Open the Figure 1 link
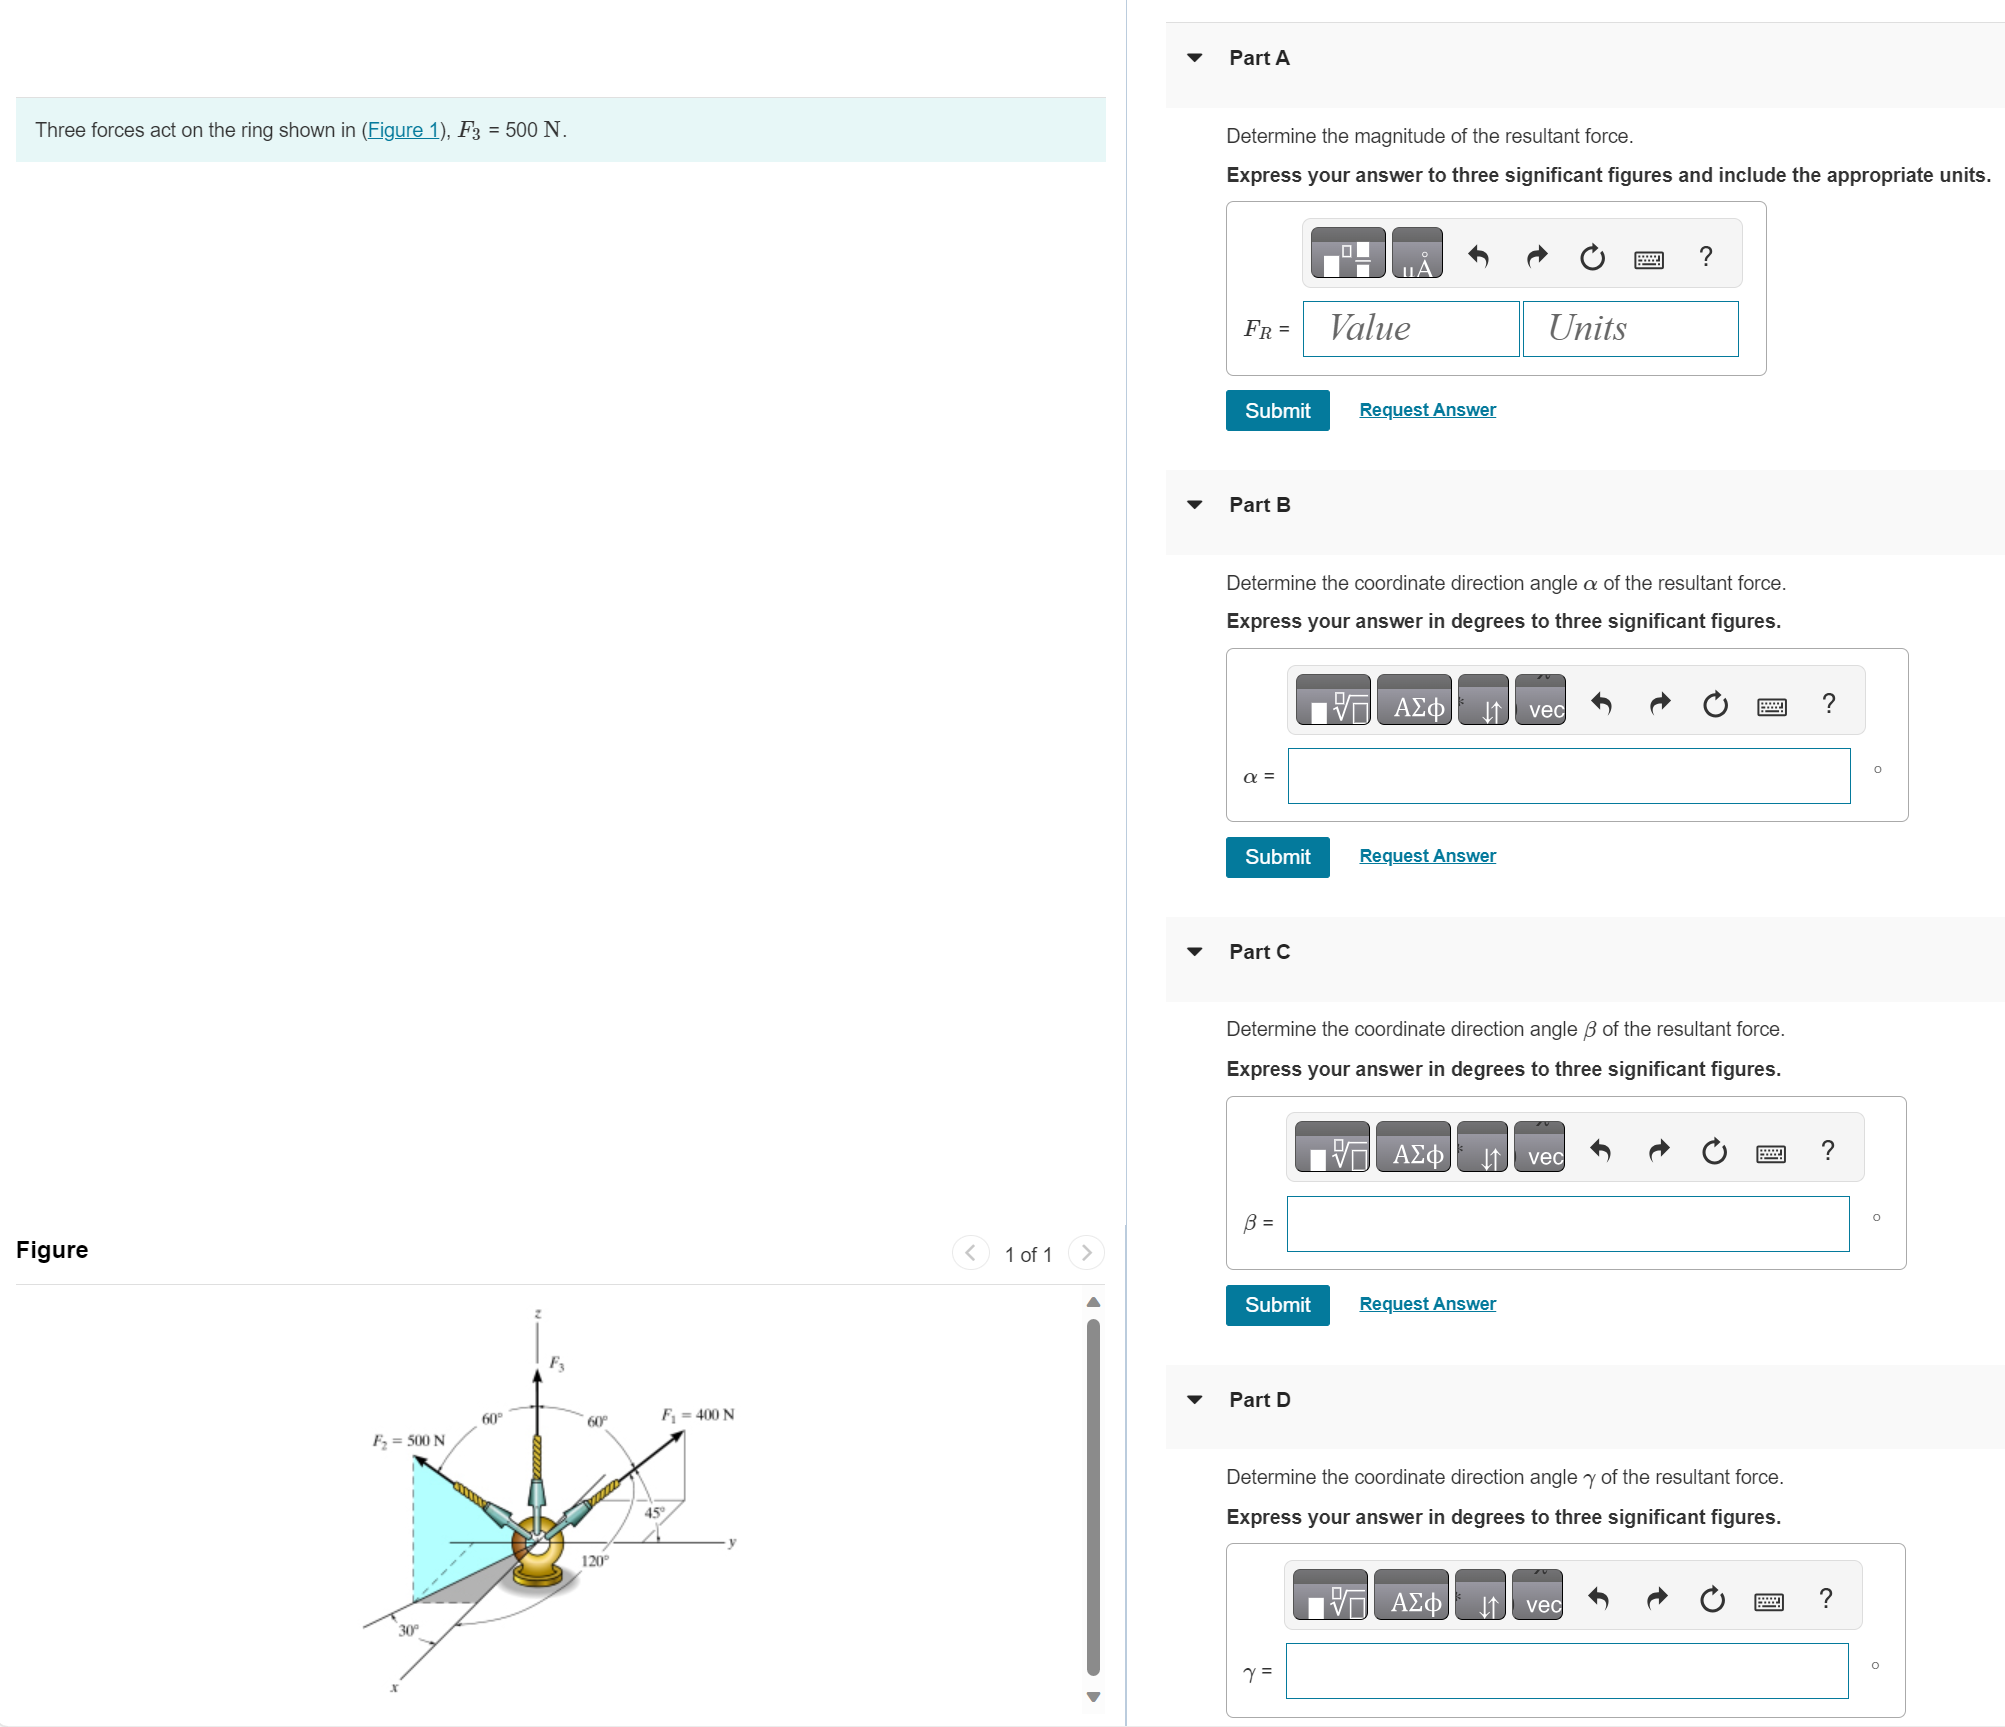Screen dimensions: 2005x1727 coord(404,130)
